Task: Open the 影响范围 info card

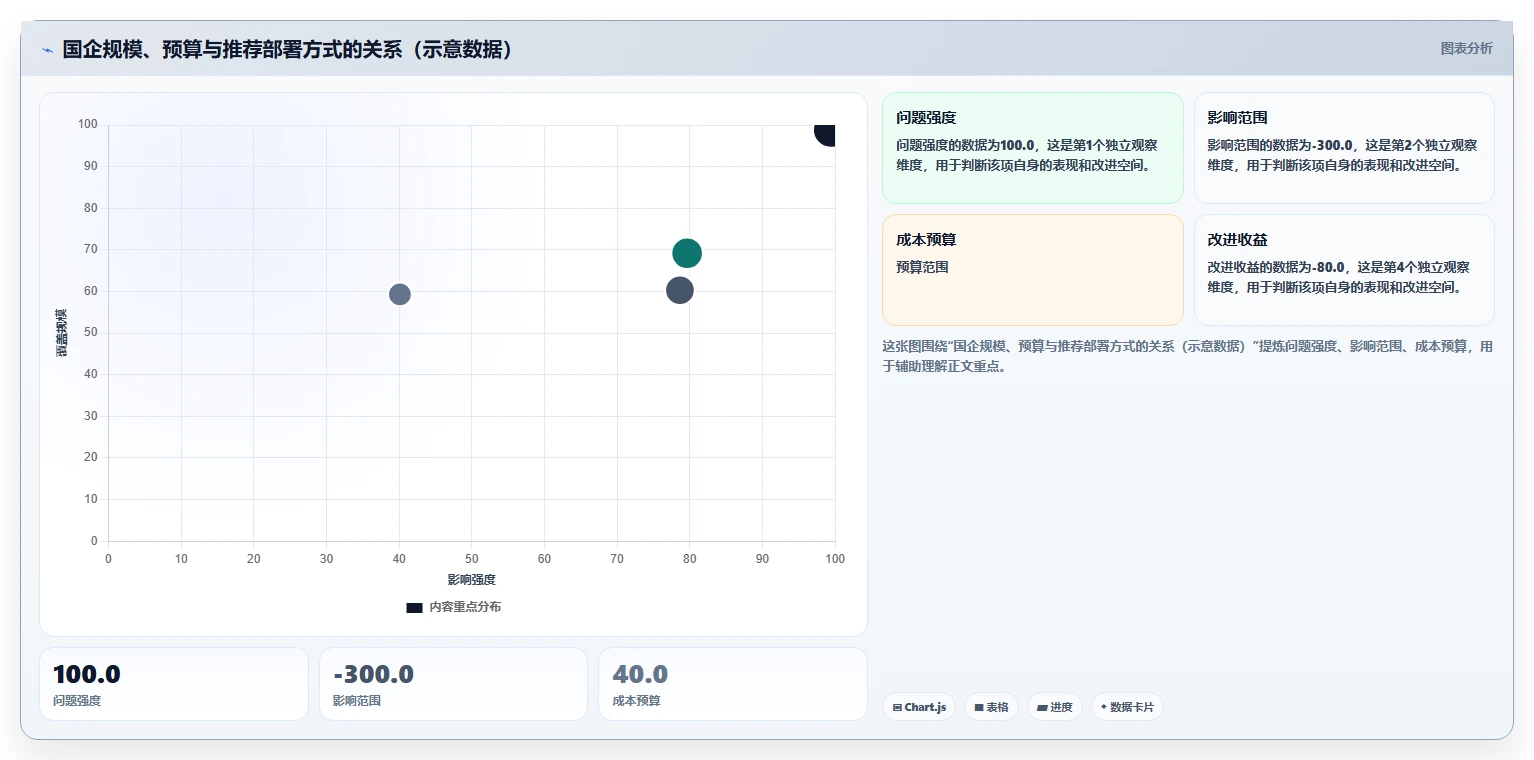Action: pyautogui.click(x=1344, y=148)
